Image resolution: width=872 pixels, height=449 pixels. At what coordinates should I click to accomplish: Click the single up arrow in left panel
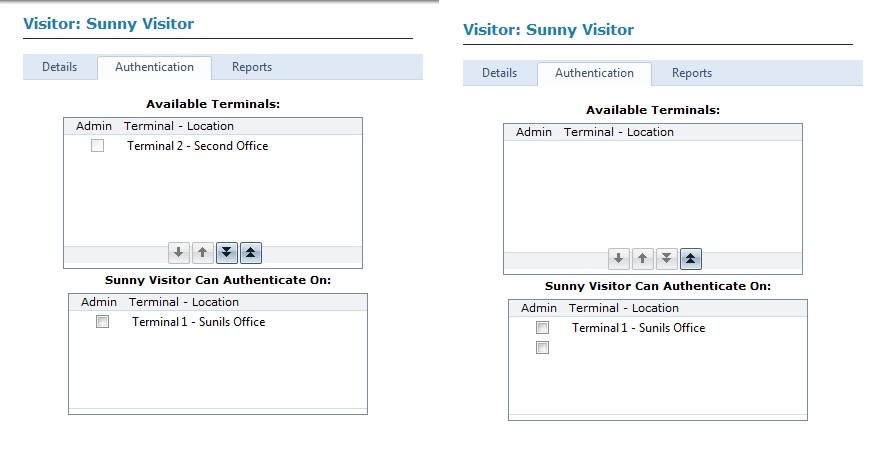coord(202,253)
